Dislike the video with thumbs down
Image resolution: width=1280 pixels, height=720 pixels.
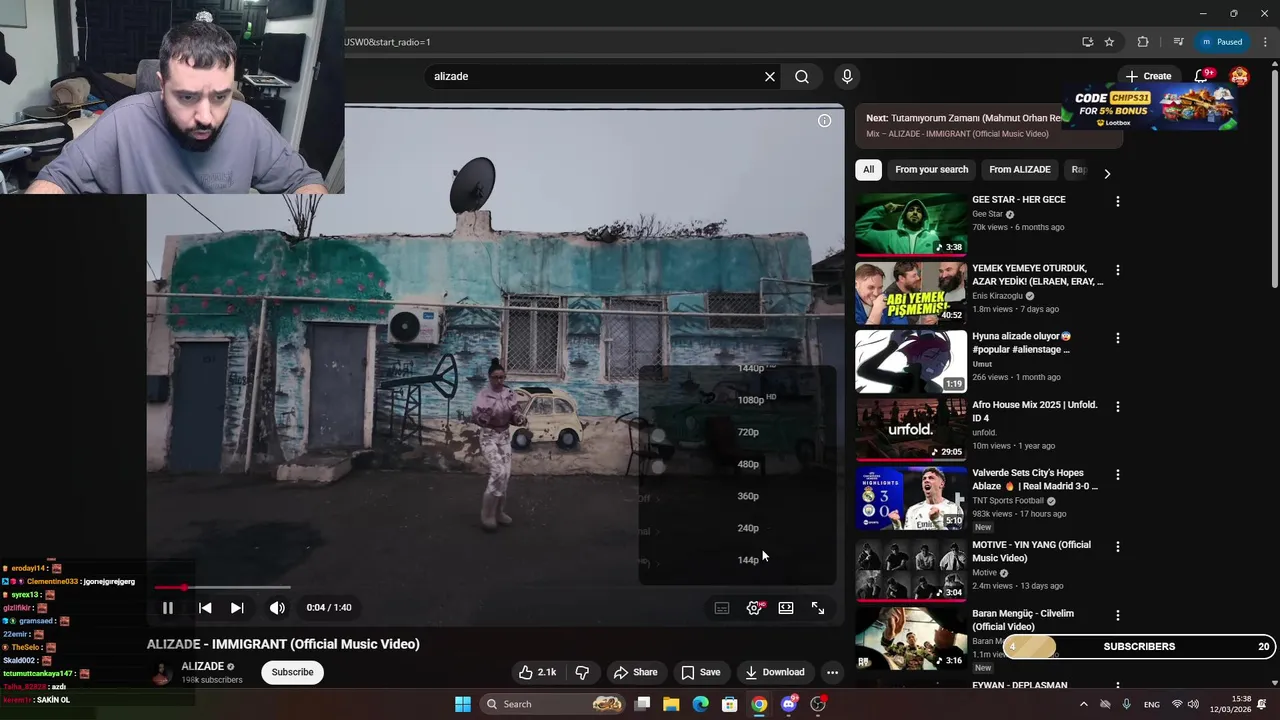click(582, 672)
